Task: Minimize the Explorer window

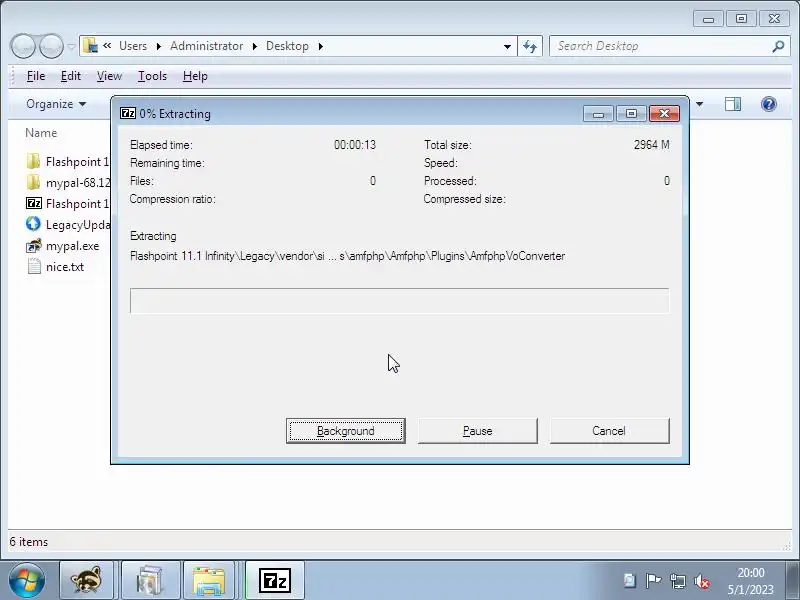Action: [708, 19]
